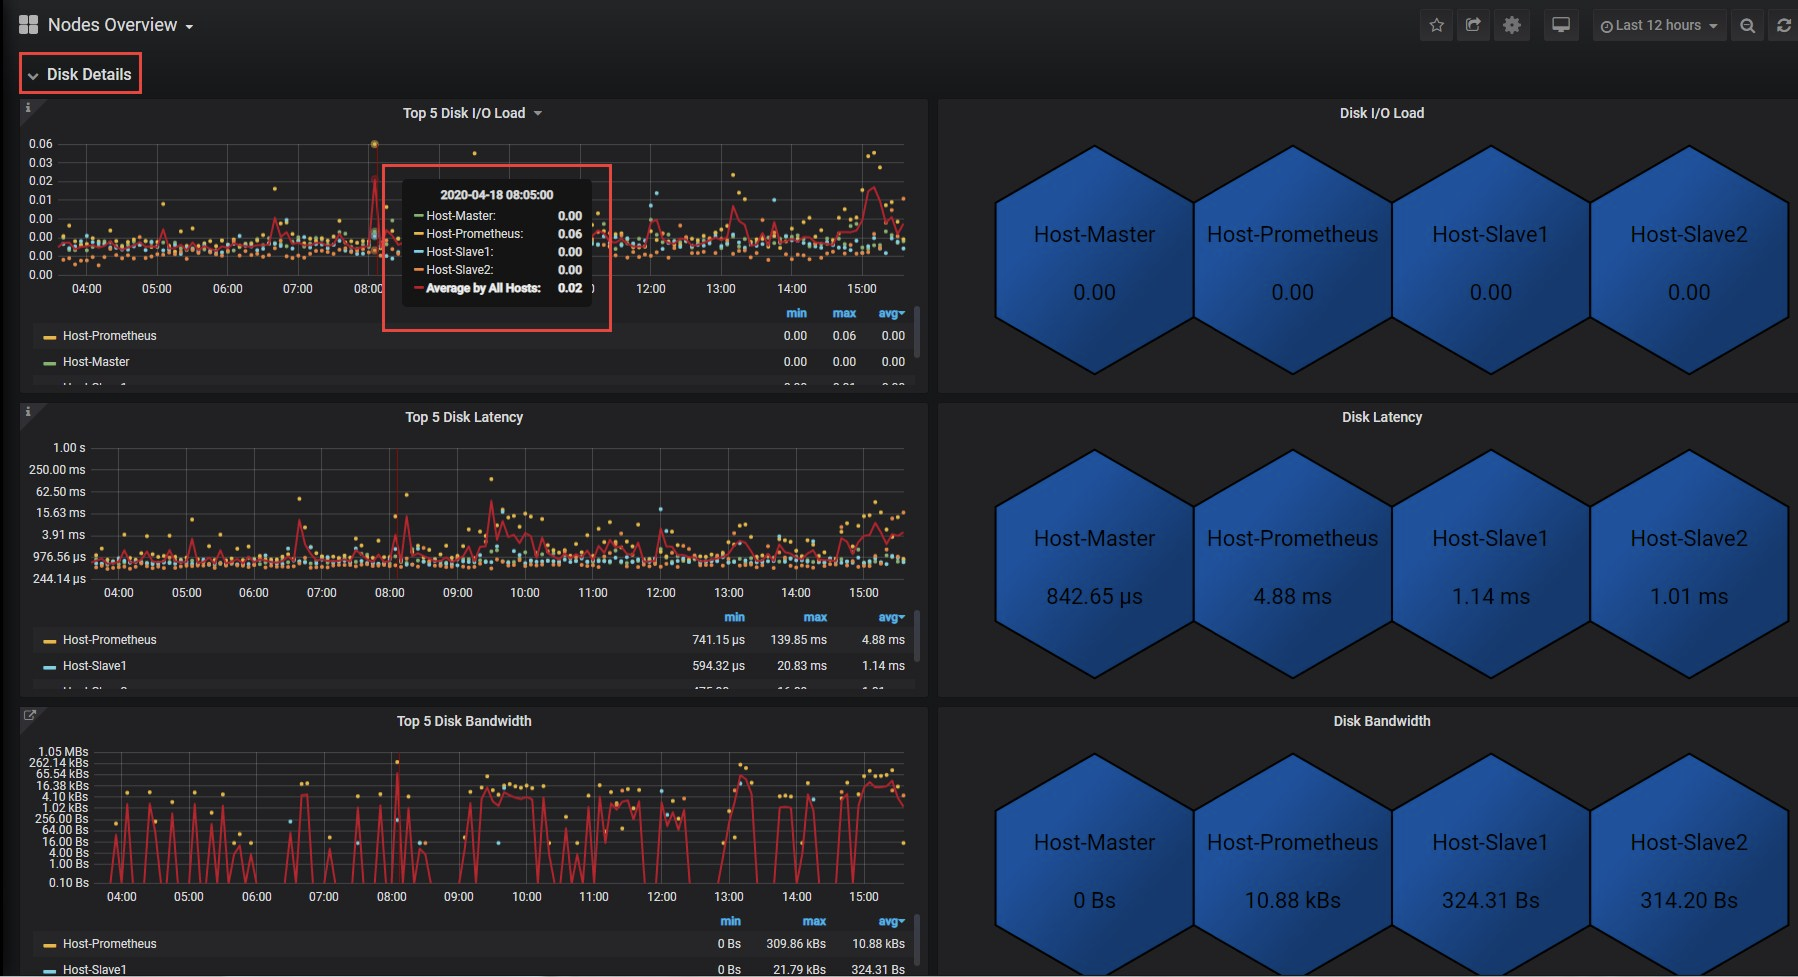Click the dashboard grid icon beside Nodes Overview
Screen dimensions: 1798x977
tap(28, 25)
